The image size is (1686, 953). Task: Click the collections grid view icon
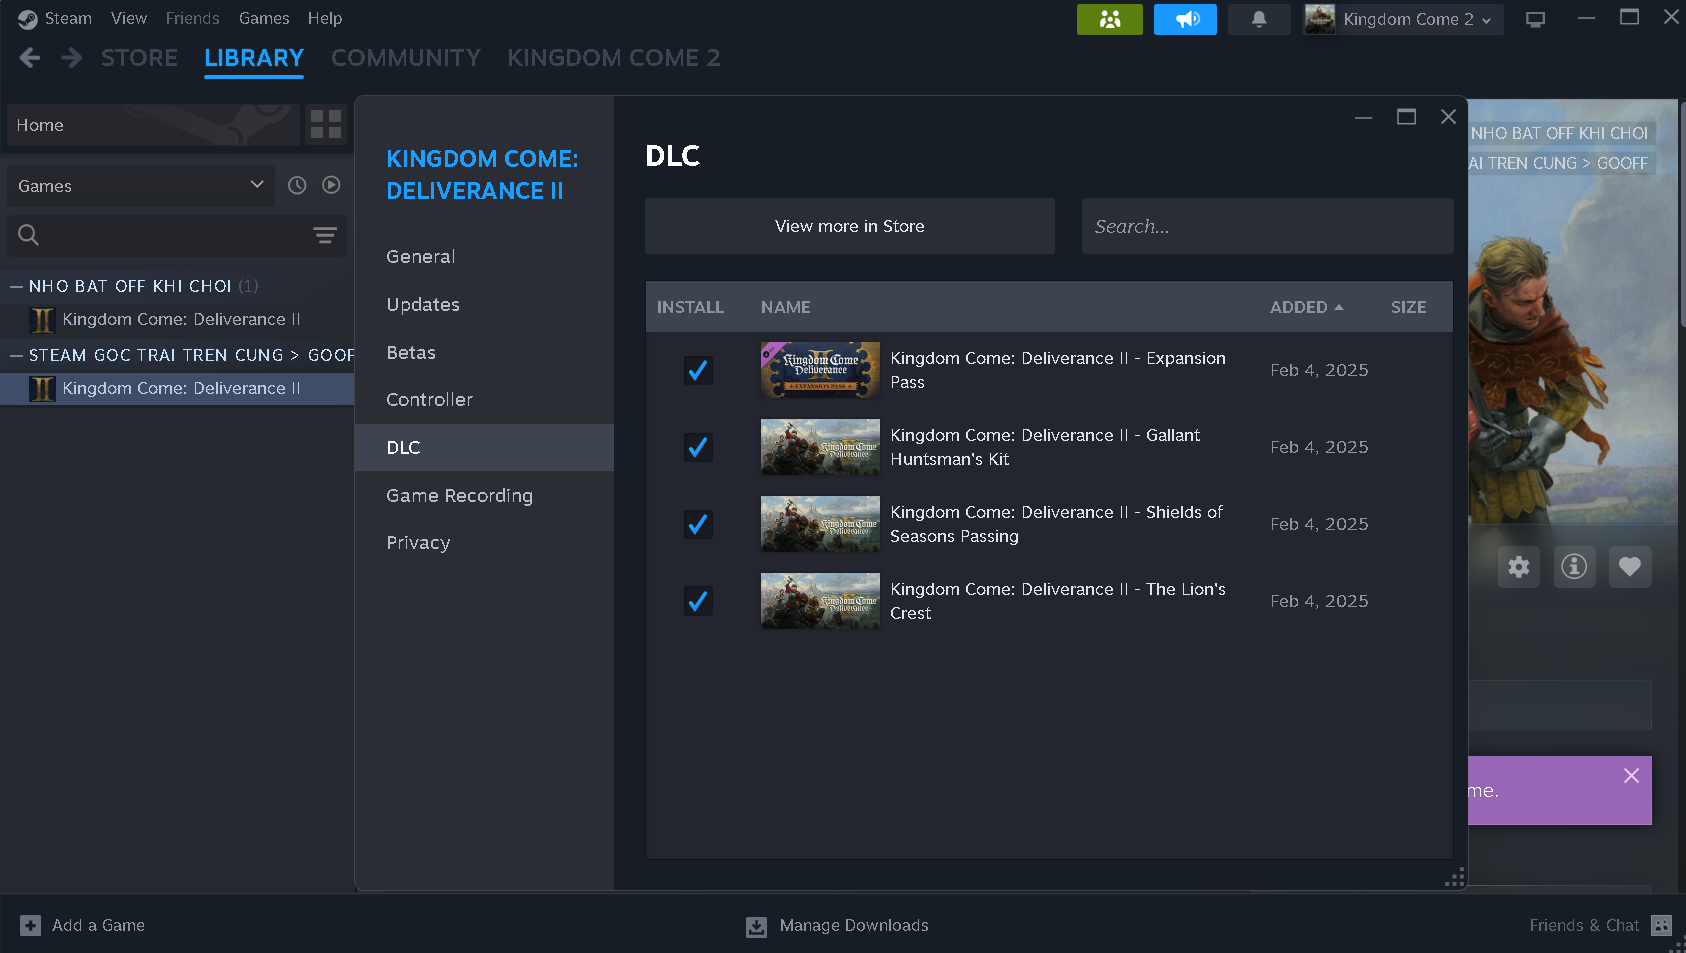point(326,125)
